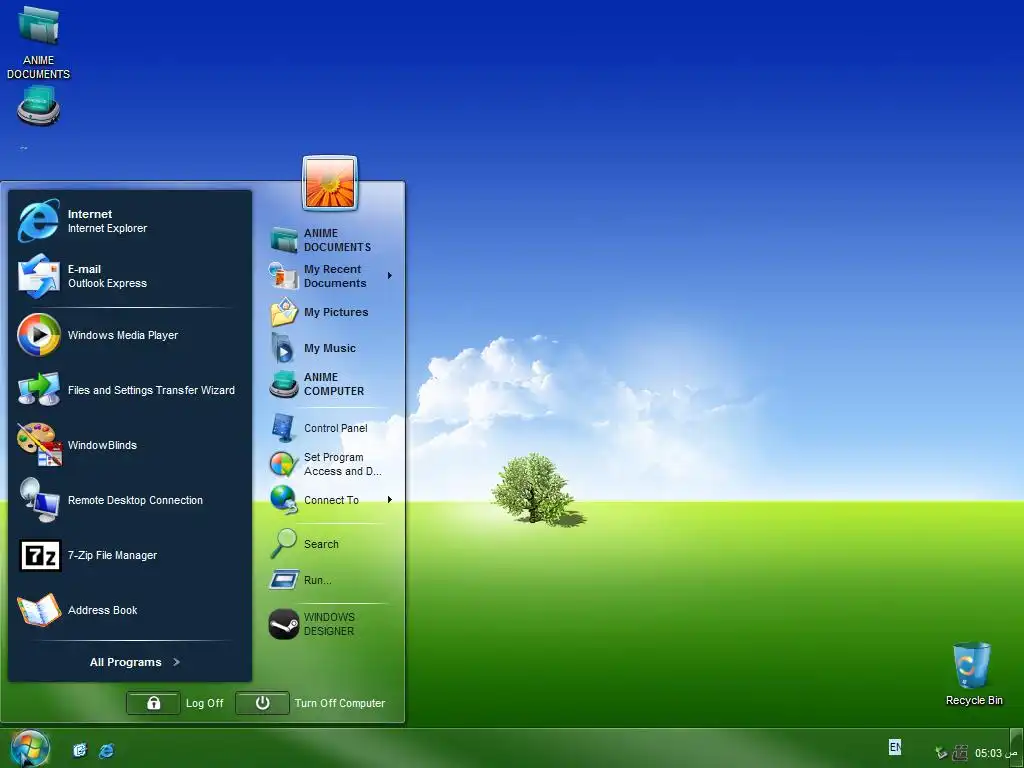Open the EN language bar indicator
The height and width of the screenshot is (768, 1024).
pyautogui.click(x=895, y=746)
